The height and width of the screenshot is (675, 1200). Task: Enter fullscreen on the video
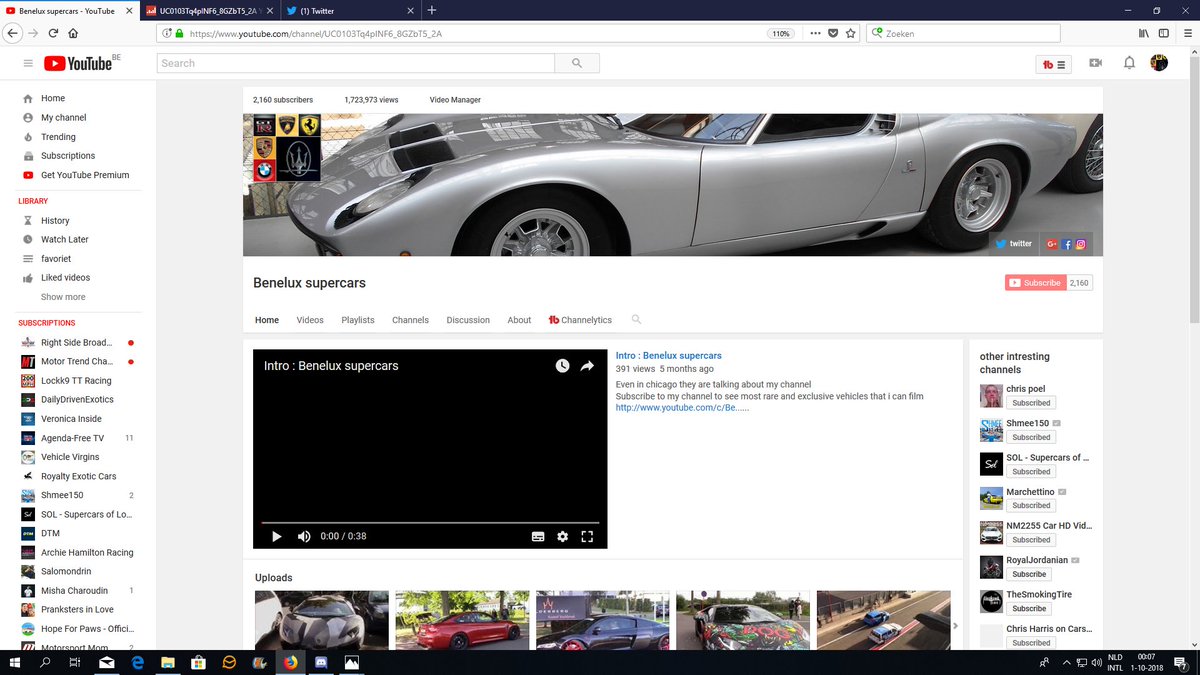pyautogui.click(x=587, y=536)
